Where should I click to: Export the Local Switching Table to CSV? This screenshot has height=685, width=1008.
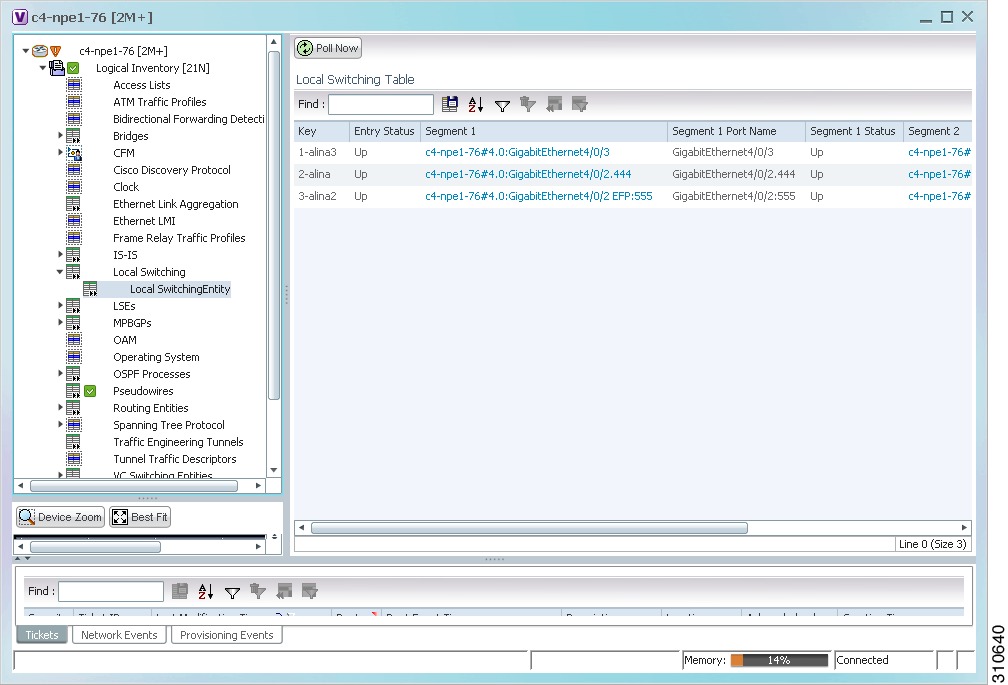[x=450, y=104]
